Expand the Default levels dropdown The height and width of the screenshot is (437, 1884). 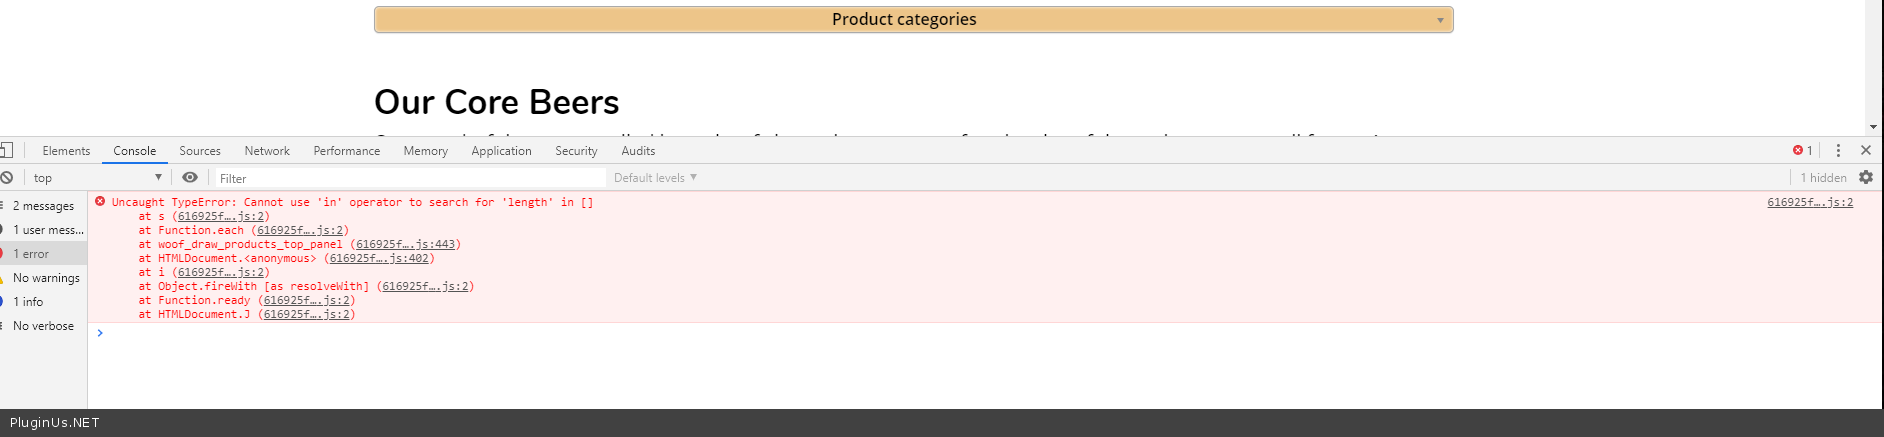655,178
